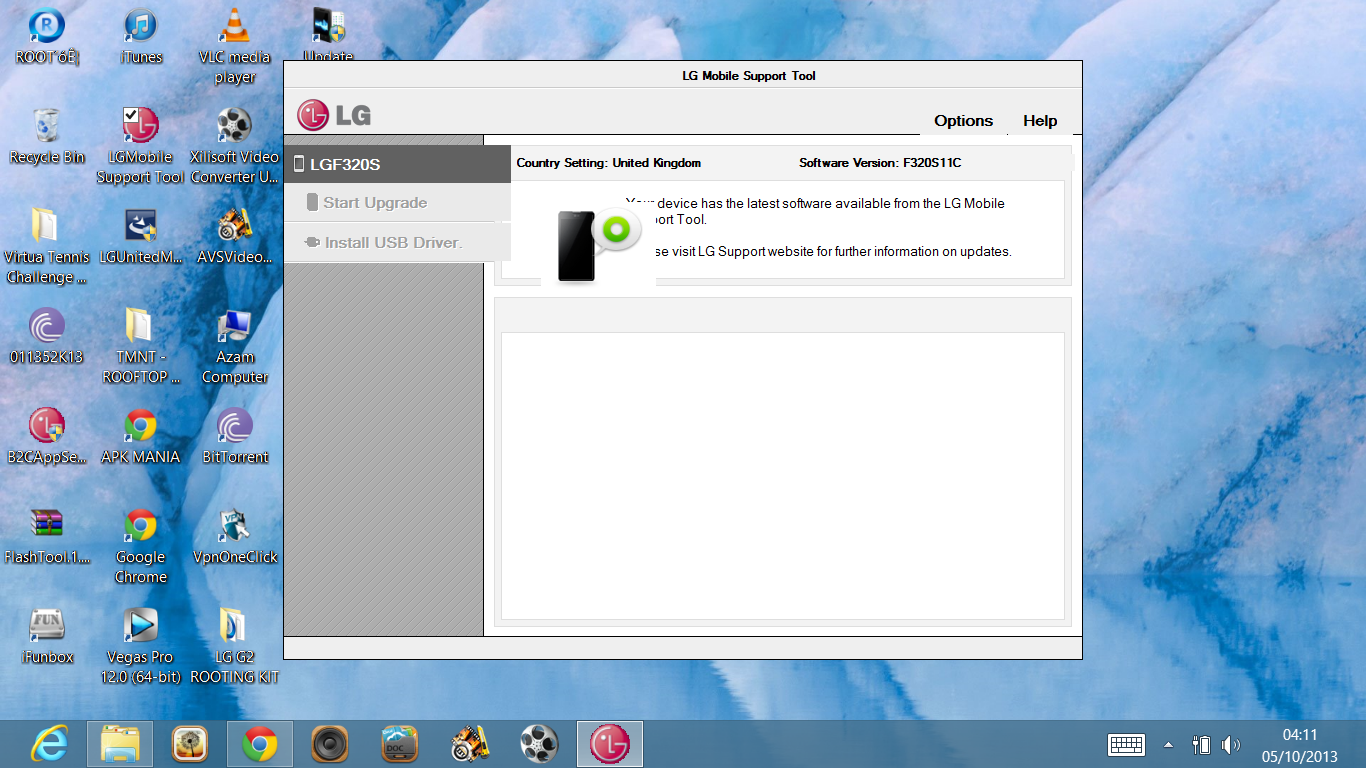Open the Help menu
This screenshot has height=768, width=1366.
[x=1039, y=120]
